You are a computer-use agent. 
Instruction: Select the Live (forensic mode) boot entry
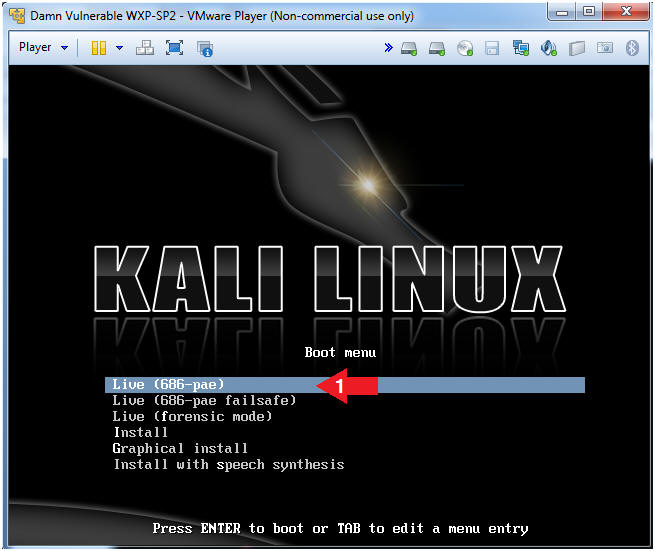pos(192,416)
